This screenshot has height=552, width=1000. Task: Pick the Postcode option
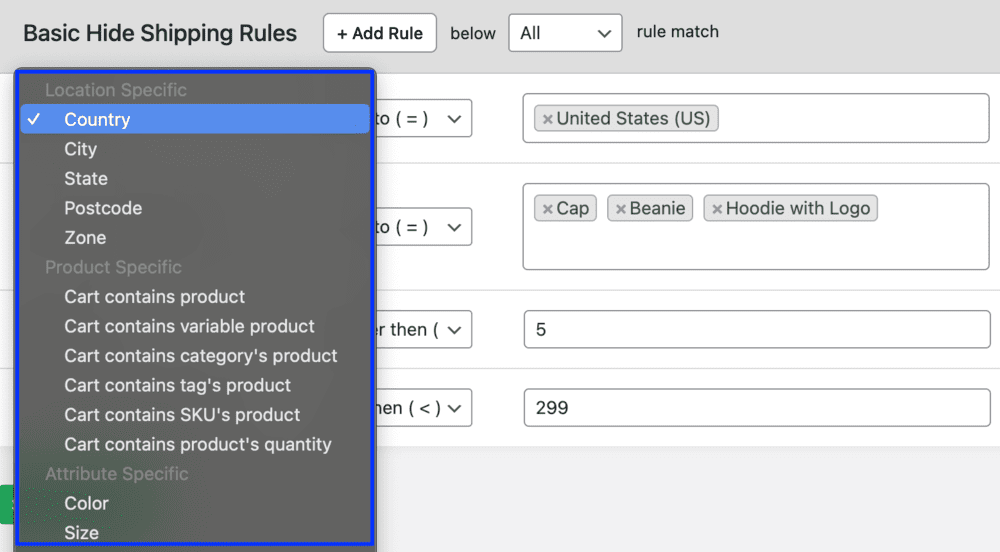coord(103,208)
